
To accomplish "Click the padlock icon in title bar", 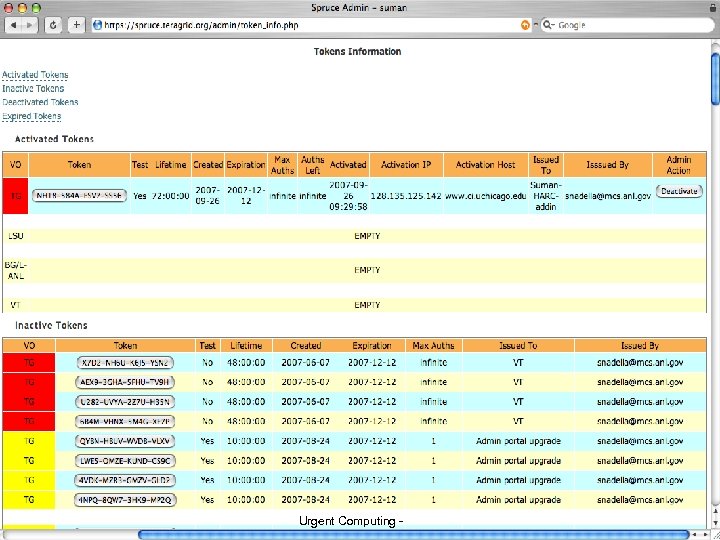I will (711, 8).
